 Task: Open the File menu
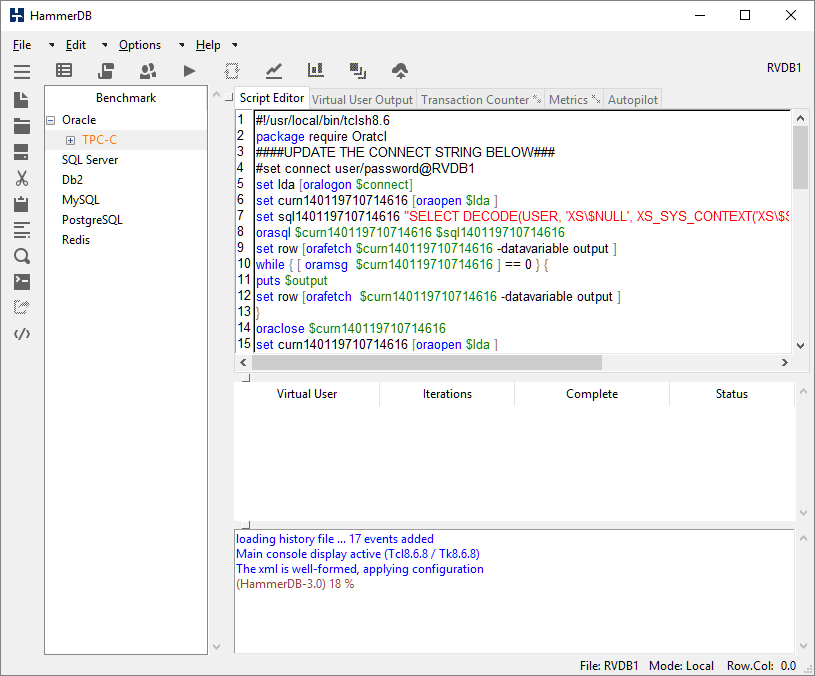point(22,45)
